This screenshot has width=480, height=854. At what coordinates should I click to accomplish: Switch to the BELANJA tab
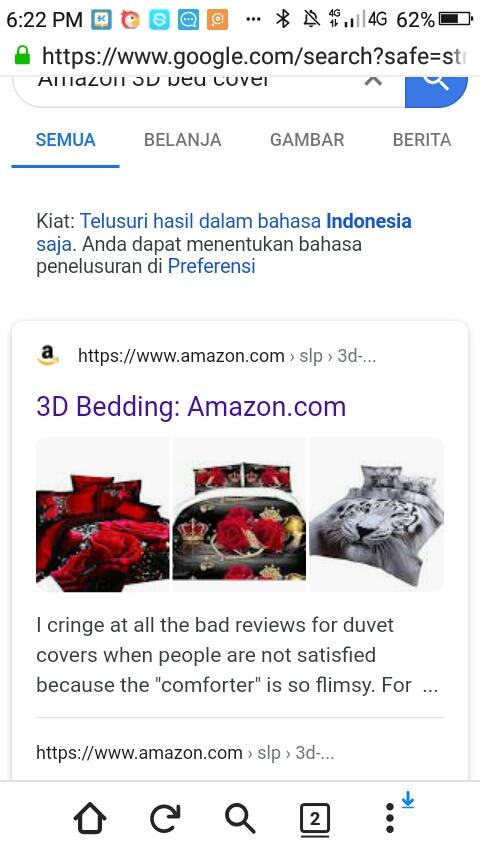click(183, 140)
